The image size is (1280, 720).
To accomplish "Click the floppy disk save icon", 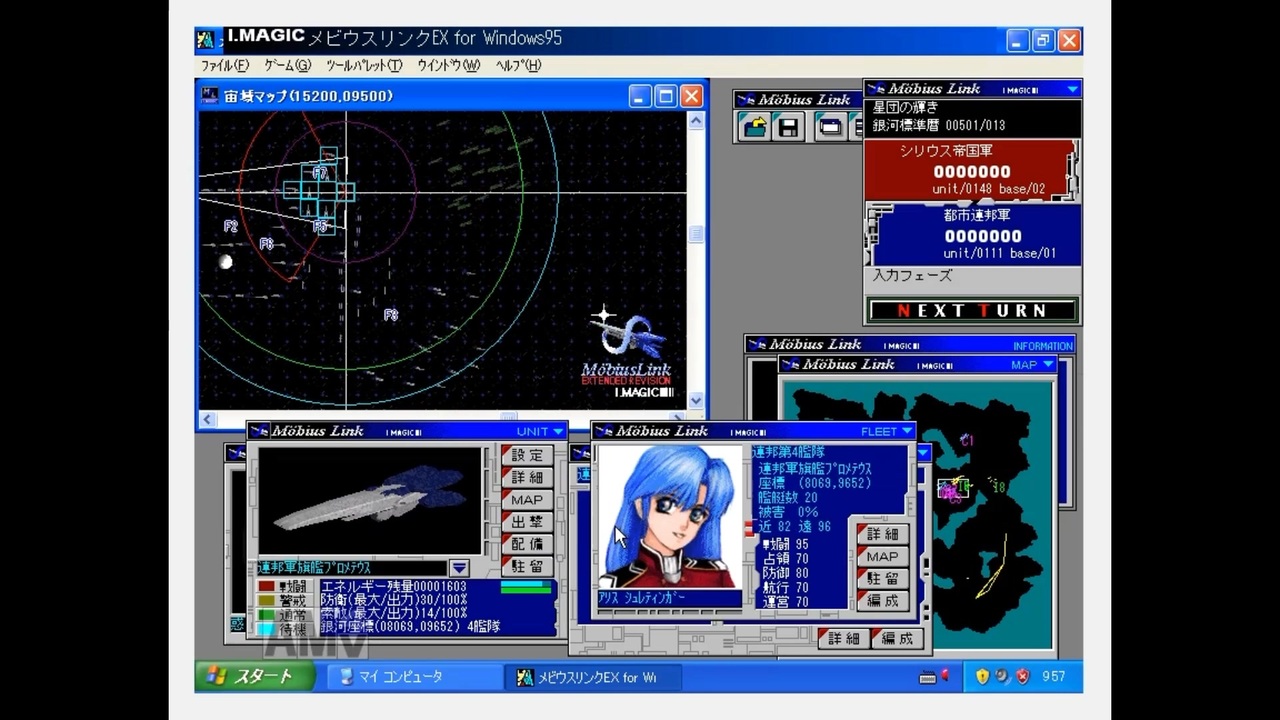I will coord(788,126).
